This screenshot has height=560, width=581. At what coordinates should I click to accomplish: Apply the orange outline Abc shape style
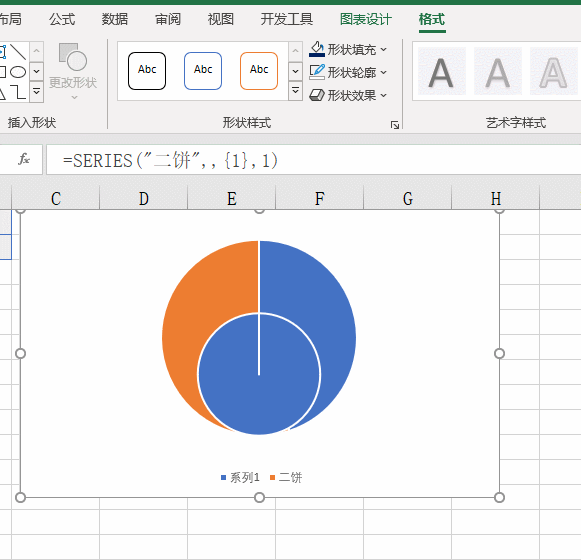click(259, 71)
